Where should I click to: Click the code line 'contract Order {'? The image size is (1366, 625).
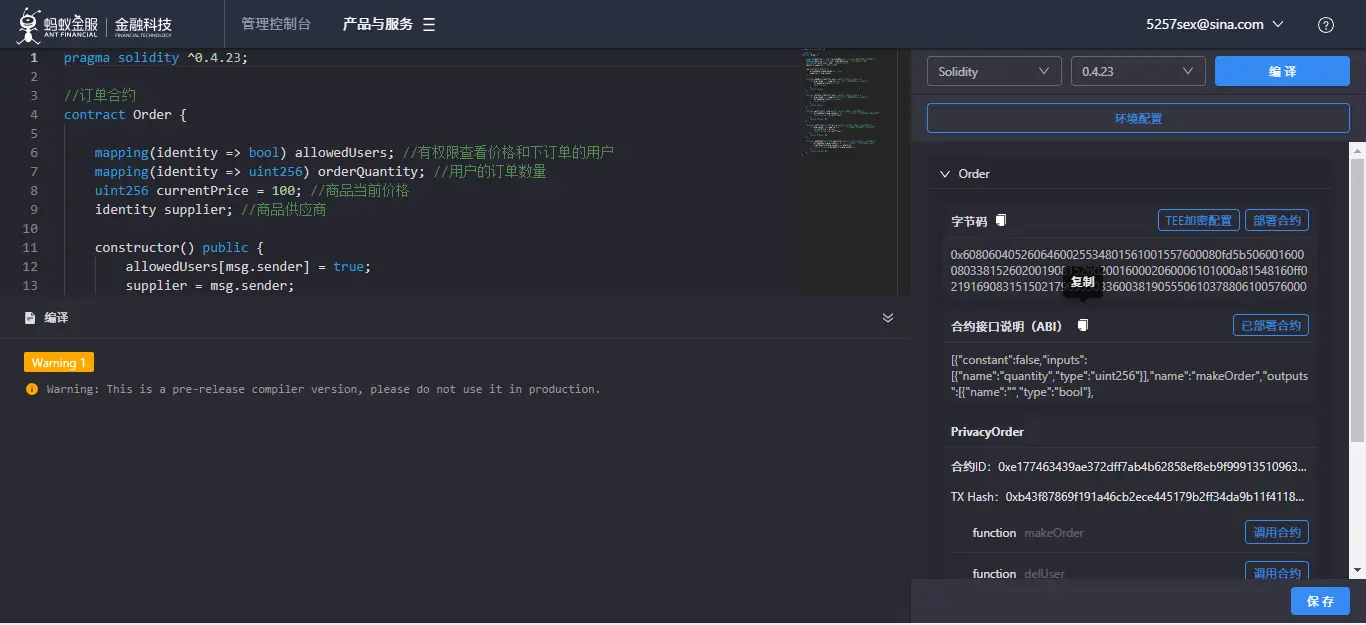[125, 114]
